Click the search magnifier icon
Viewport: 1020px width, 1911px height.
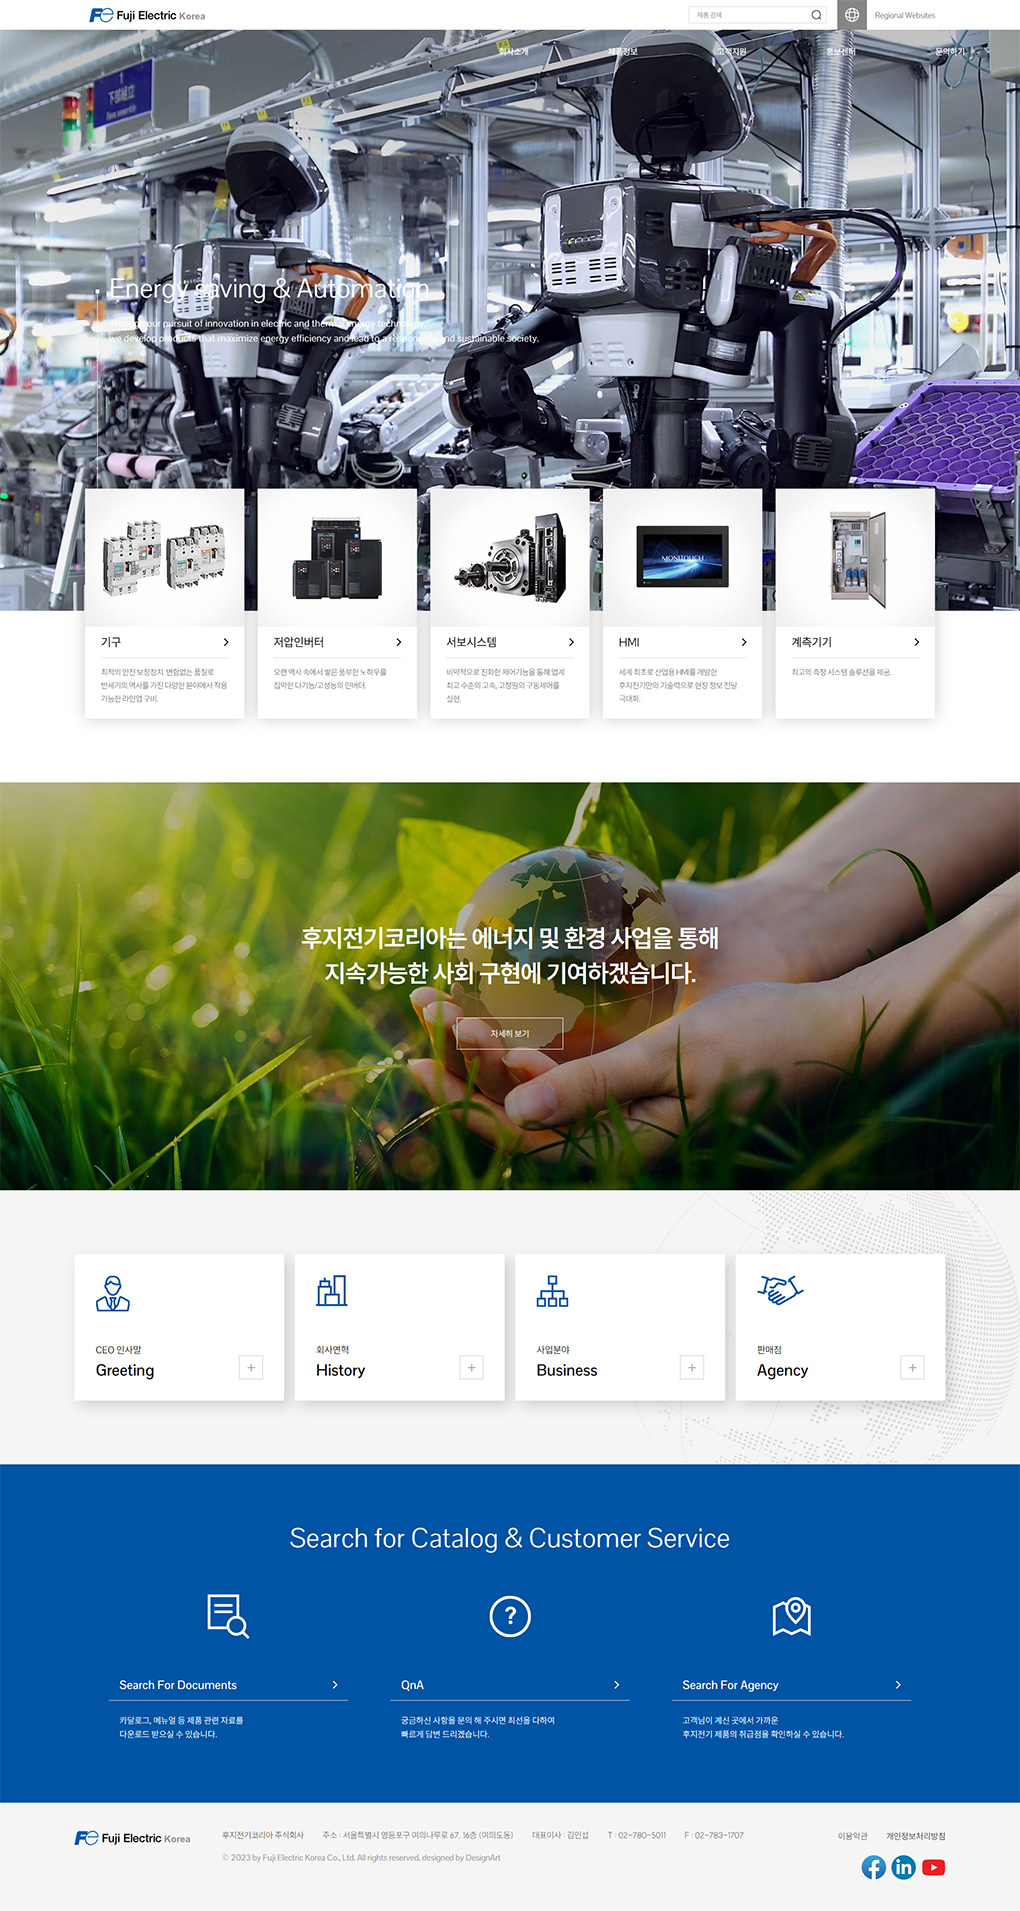click(x=816, y=15)
